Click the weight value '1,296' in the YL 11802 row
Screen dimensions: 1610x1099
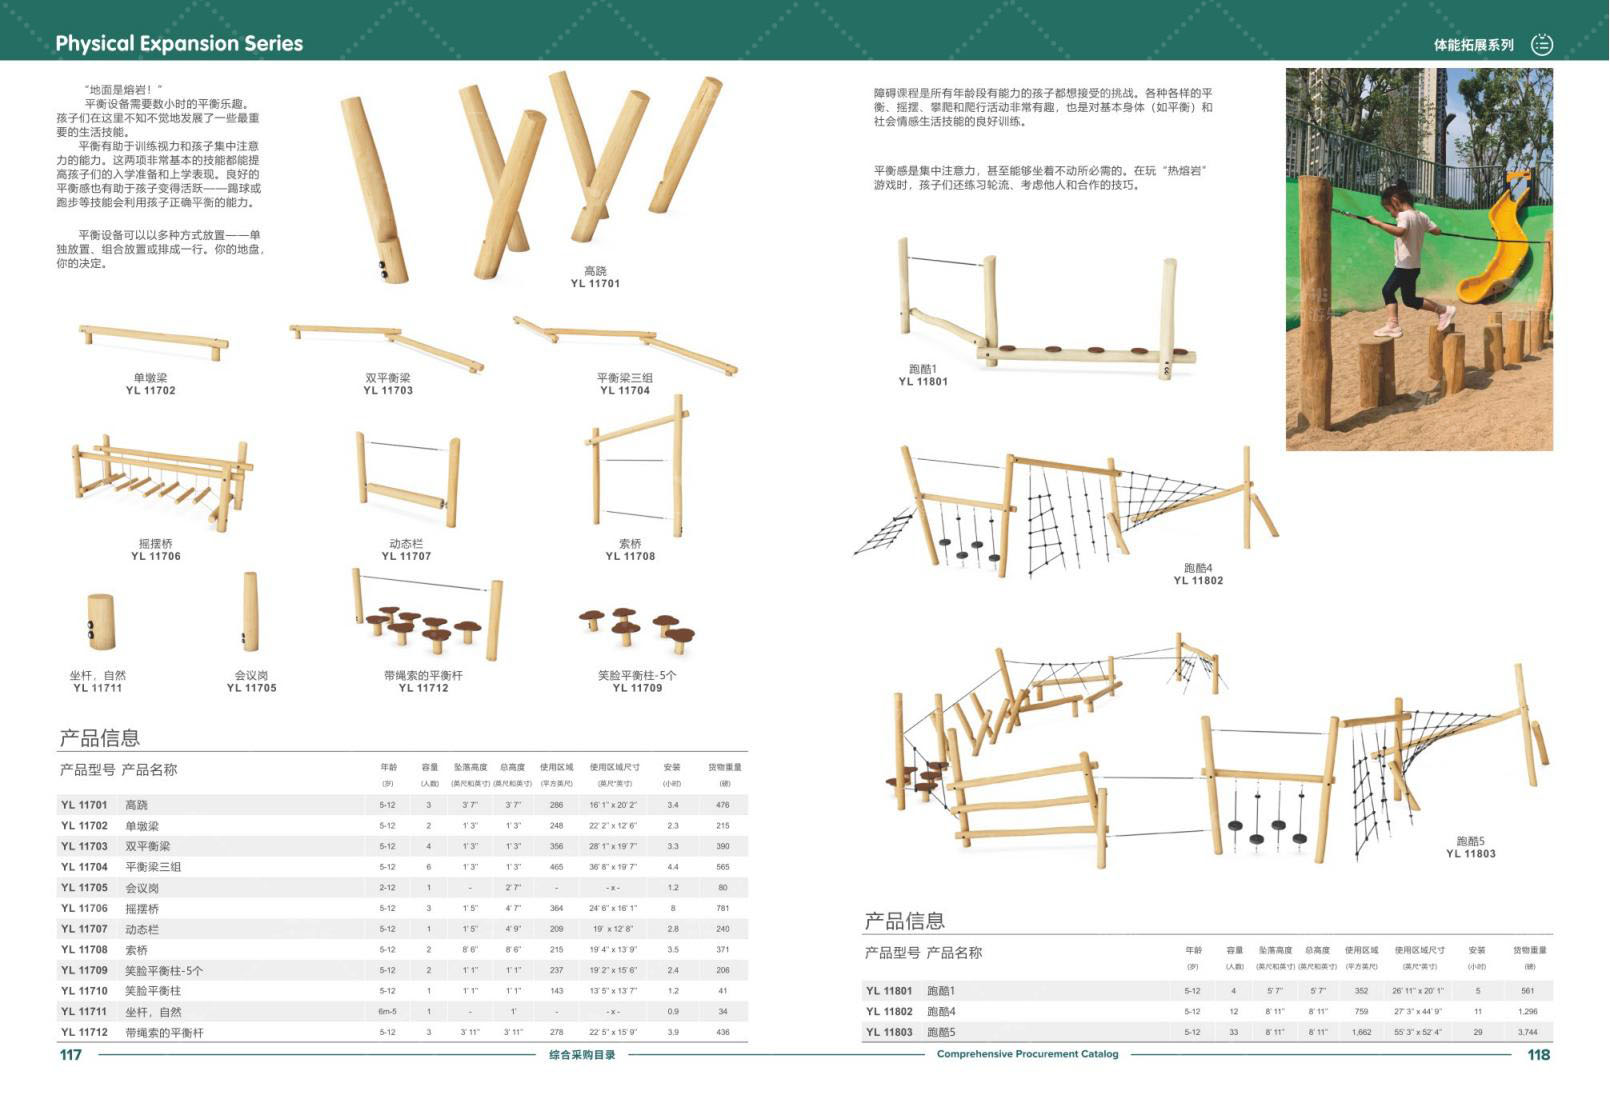[x=1527, y=1012]
